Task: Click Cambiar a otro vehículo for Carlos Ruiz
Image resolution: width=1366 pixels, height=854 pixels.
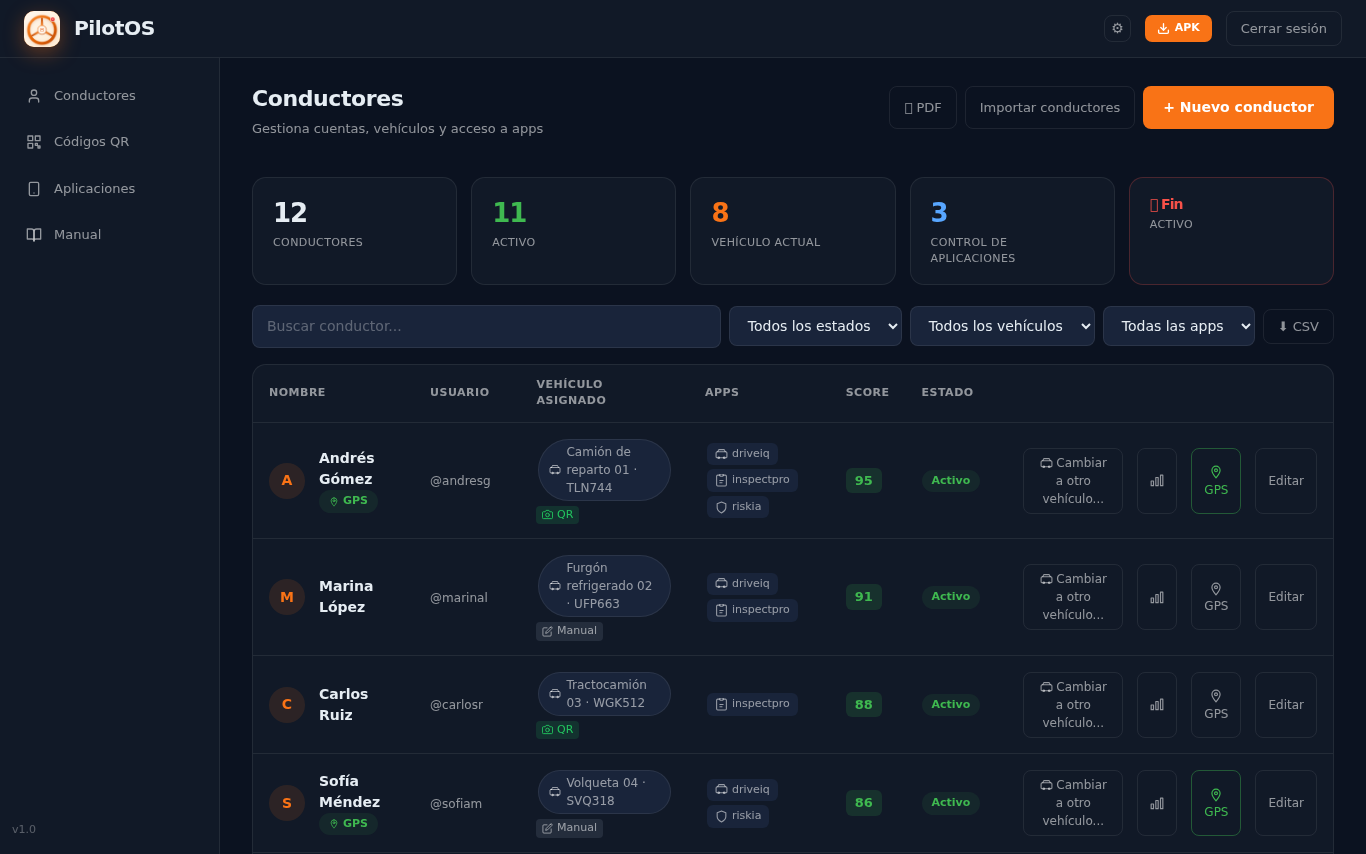Action: pos(1073,705)
